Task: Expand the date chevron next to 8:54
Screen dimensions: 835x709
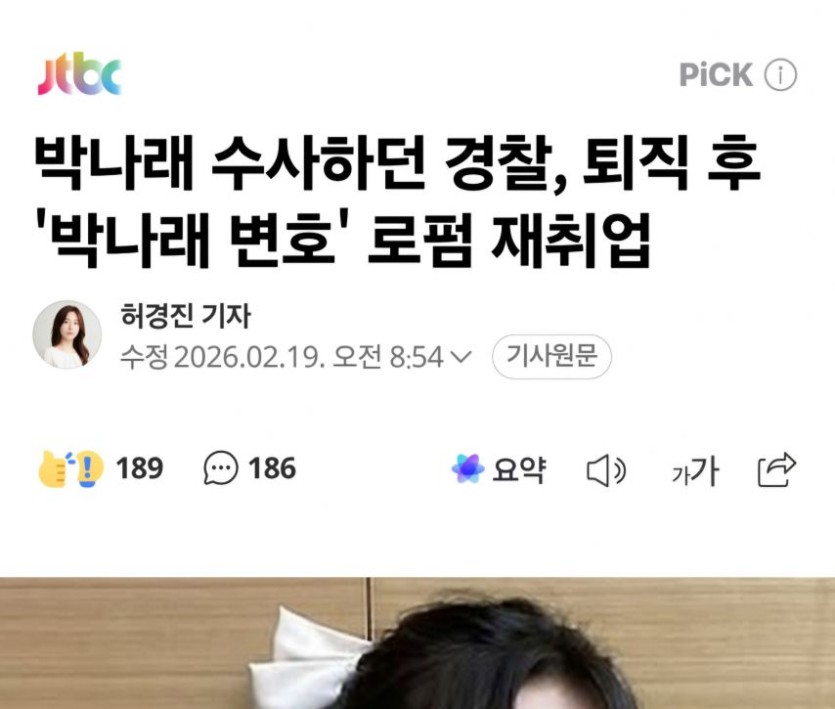Action: pyautogui.click(x=461, y=356)
